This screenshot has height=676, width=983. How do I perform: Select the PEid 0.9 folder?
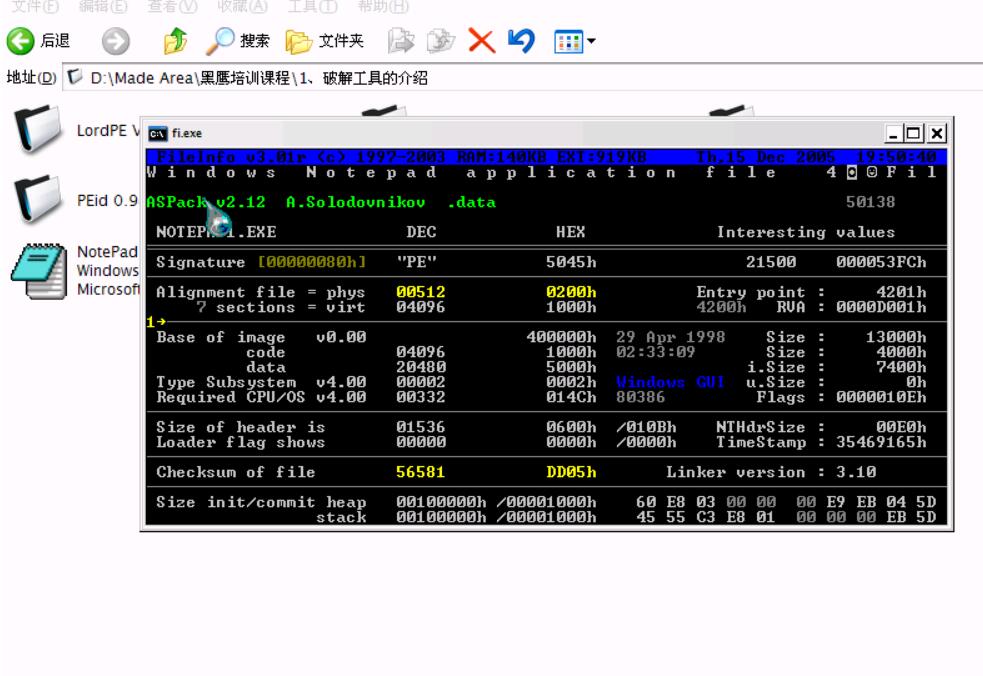click(x=38, y=199)
